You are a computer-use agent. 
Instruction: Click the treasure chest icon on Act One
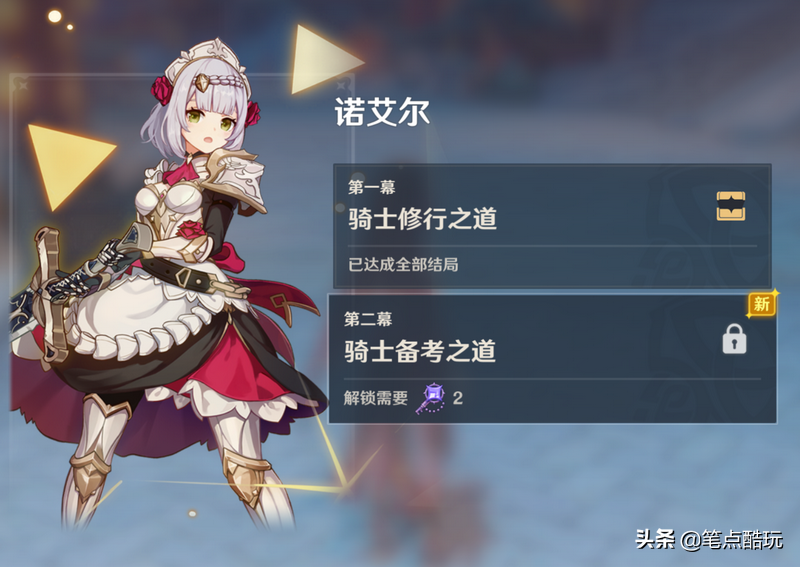click(x=731, y=206)
